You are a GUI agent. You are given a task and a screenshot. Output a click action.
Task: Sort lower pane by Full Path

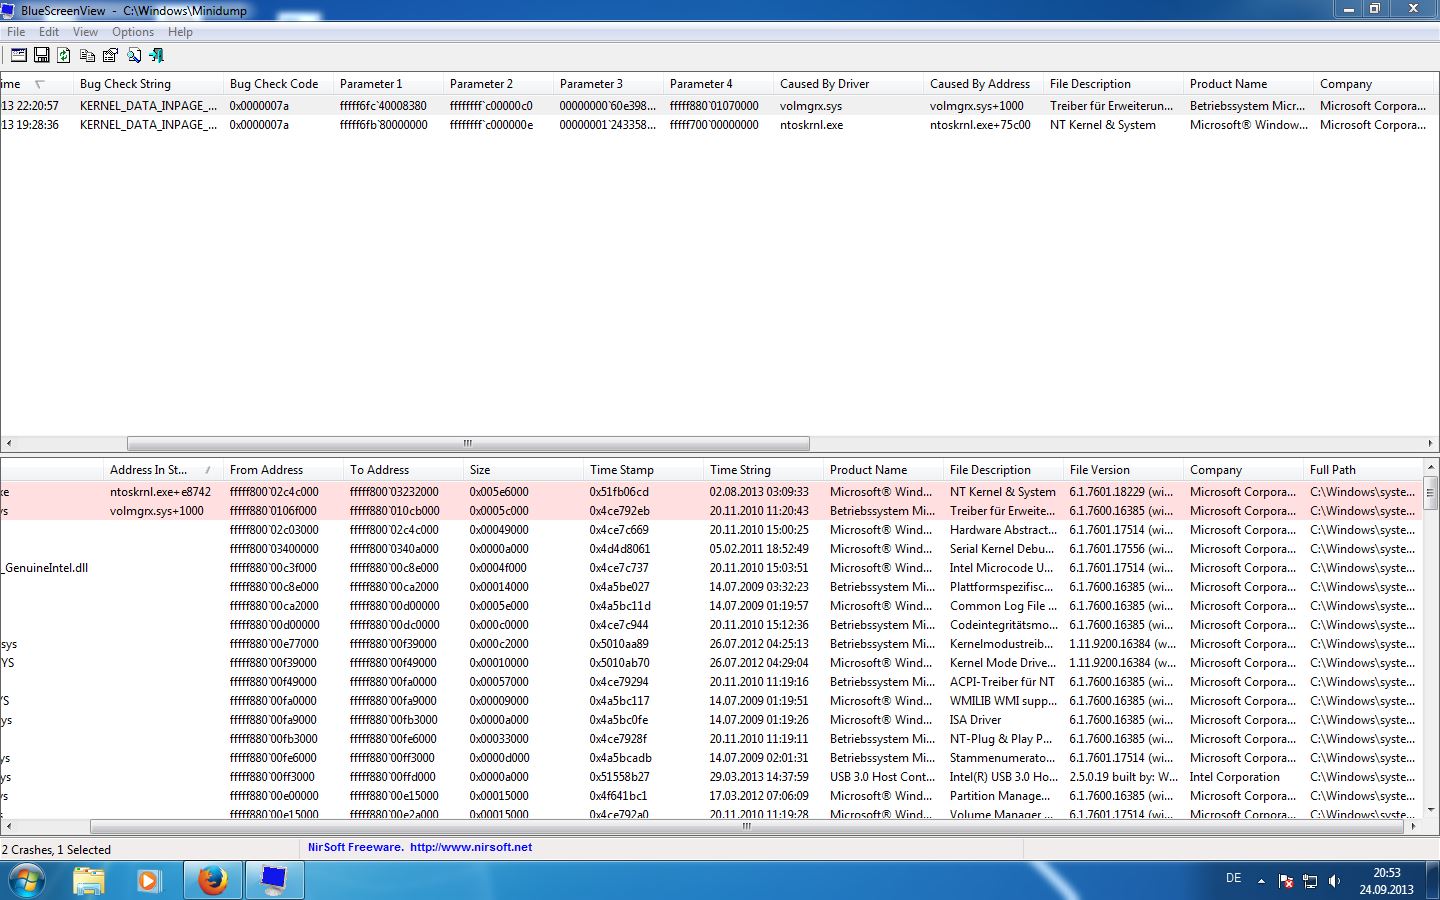point(1362,470)
